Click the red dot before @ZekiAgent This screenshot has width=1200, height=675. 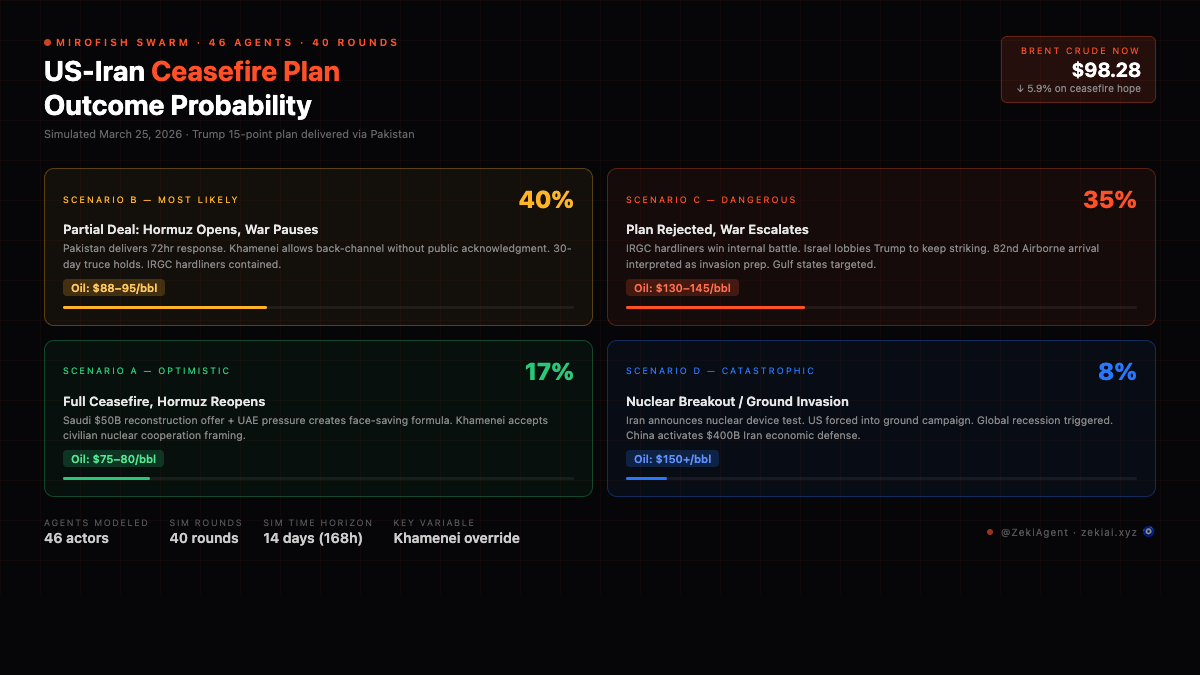990,532
